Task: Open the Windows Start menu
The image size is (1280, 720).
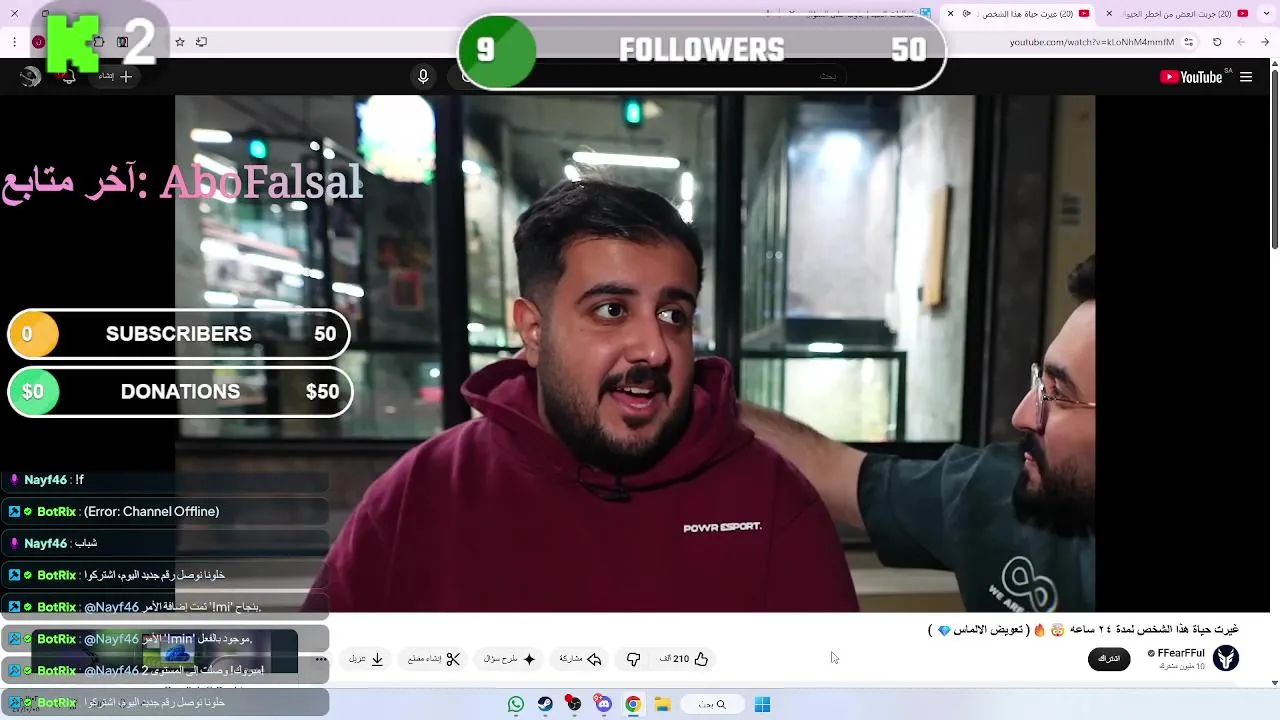Action: [762, 704]
